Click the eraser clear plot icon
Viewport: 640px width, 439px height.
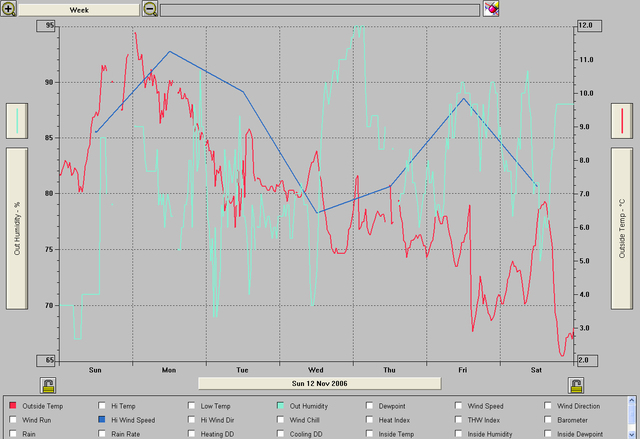pos(491,8)
